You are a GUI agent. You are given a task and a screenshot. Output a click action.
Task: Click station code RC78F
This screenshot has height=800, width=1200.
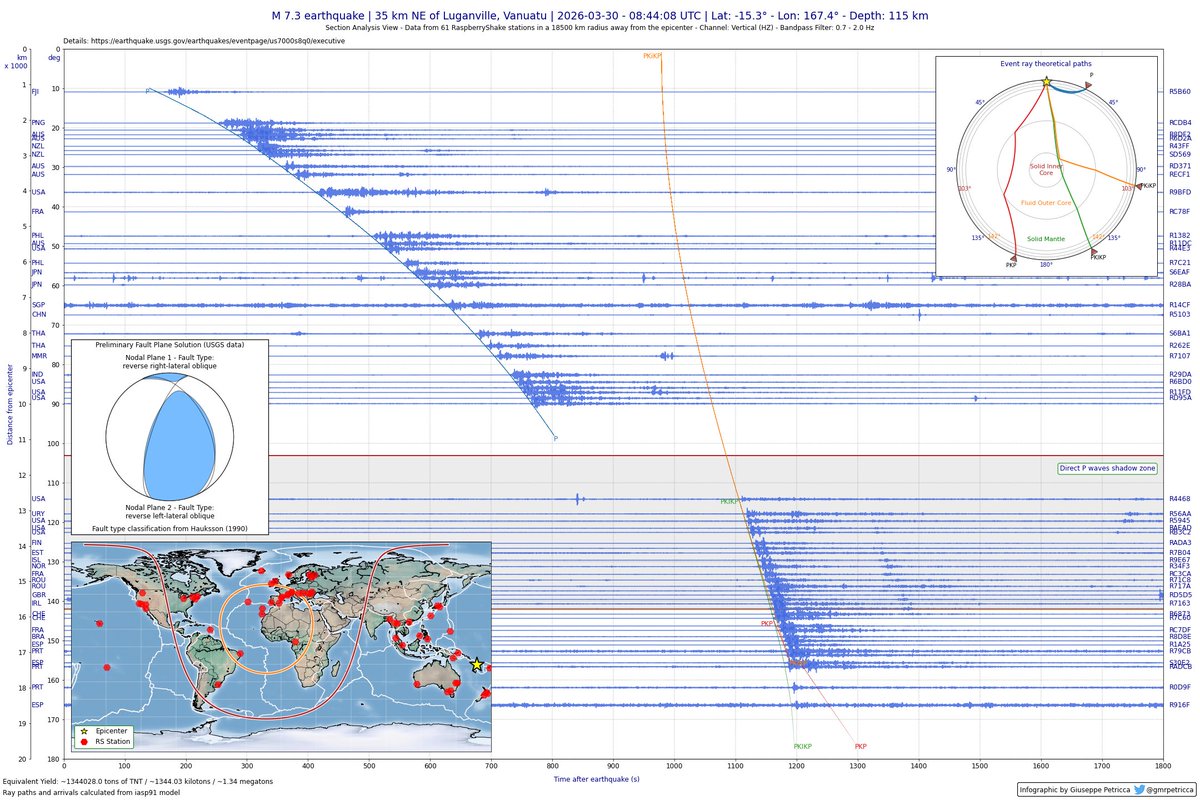(1180, 211)
